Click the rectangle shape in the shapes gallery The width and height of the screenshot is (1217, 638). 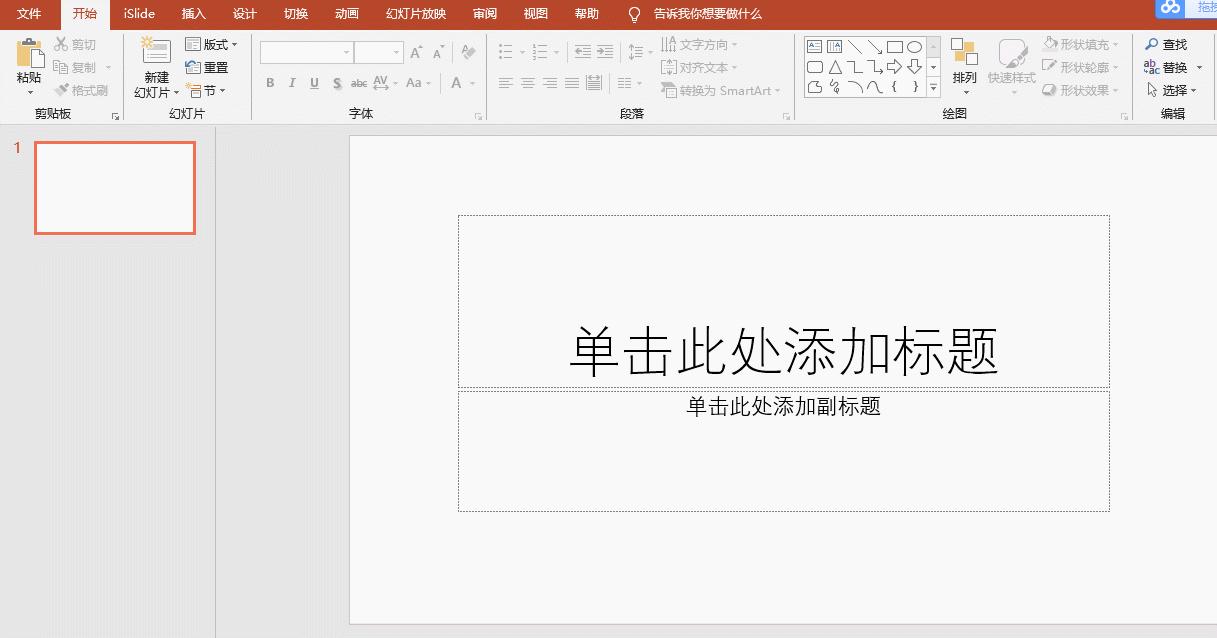896,45
